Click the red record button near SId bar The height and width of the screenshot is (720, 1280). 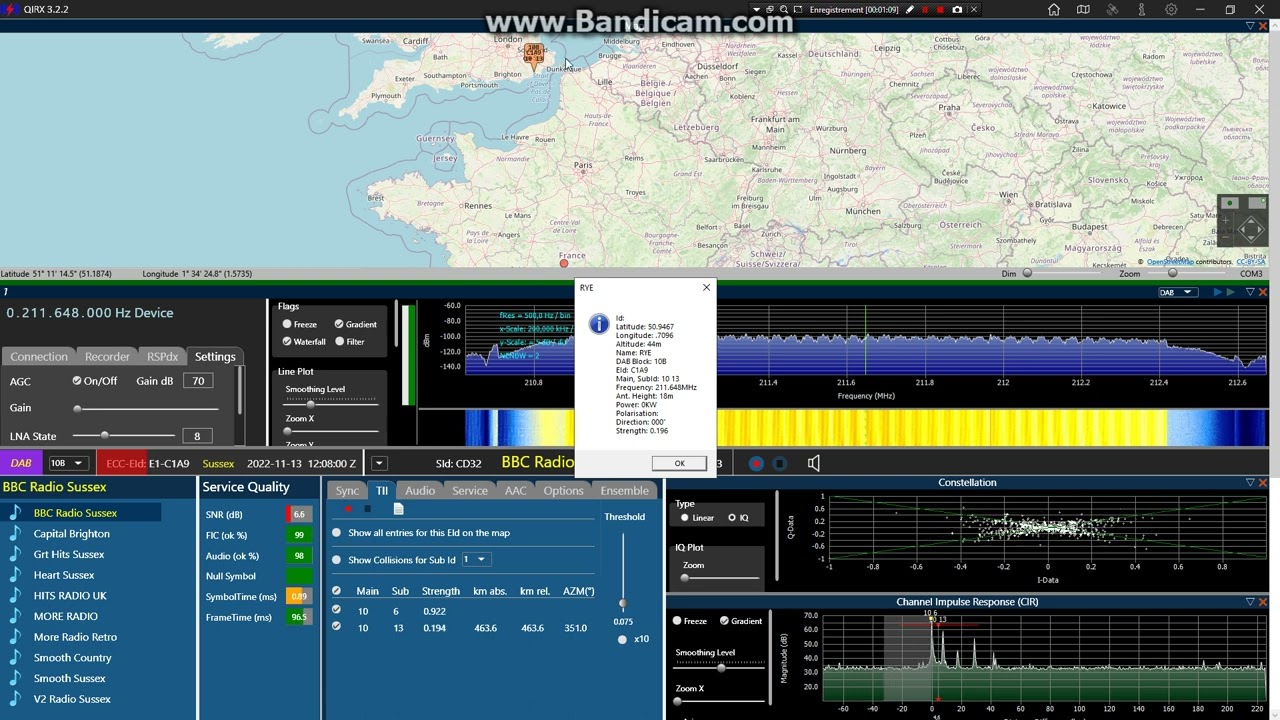[x=756, y=463]
